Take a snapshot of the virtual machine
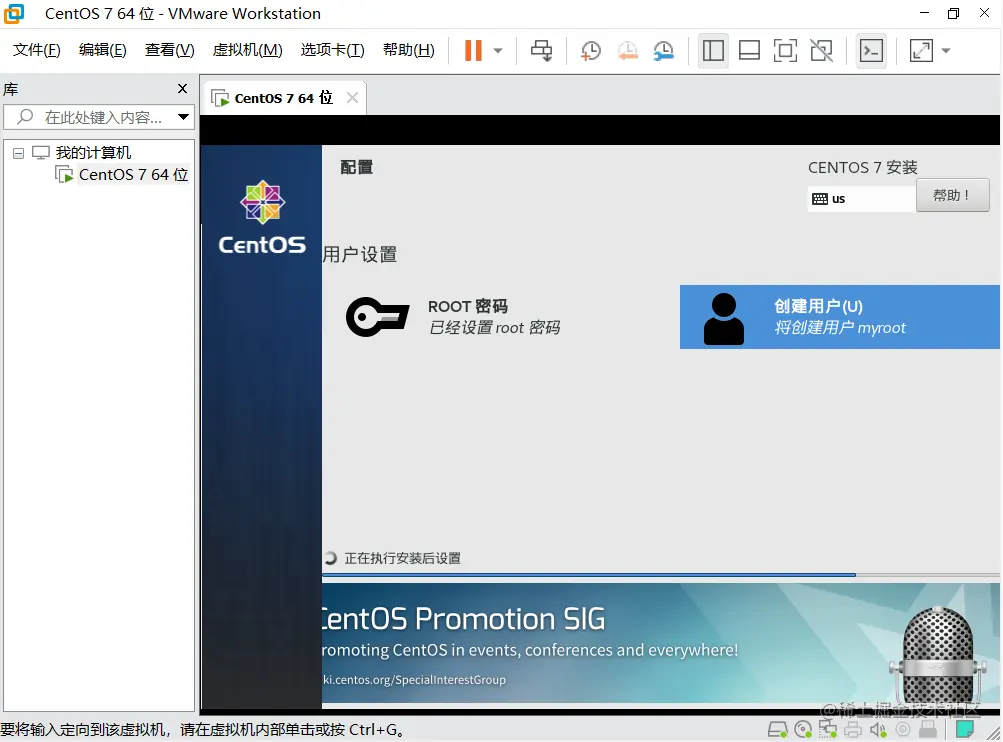The height and width of the screenshot is (742, 1003). coord(590,51)
